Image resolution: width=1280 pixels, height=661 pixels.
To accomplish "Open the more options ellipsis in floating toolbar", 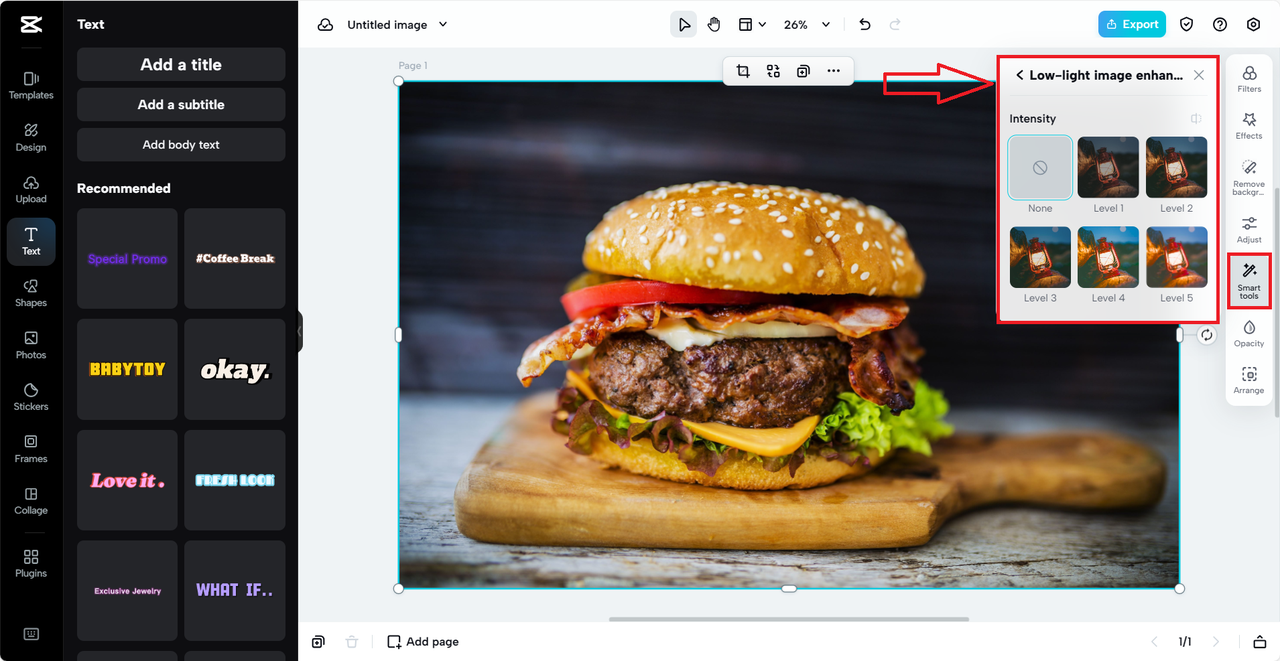I will coord(833,71).
